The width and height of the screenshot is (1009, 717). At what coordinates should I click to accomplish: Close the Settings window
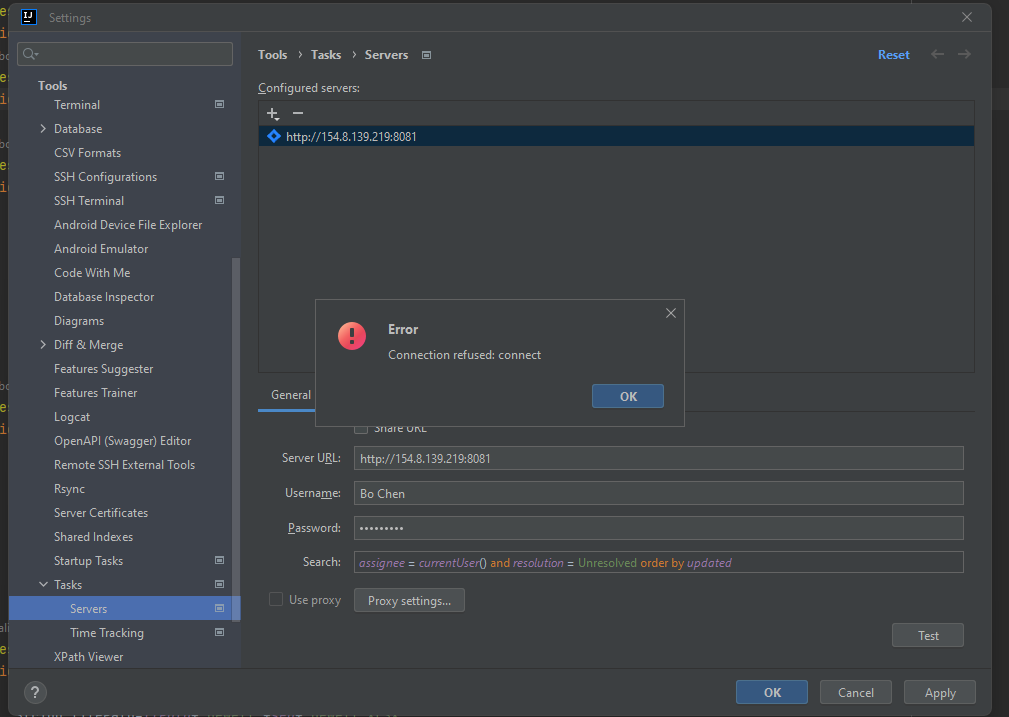(967, 17)
